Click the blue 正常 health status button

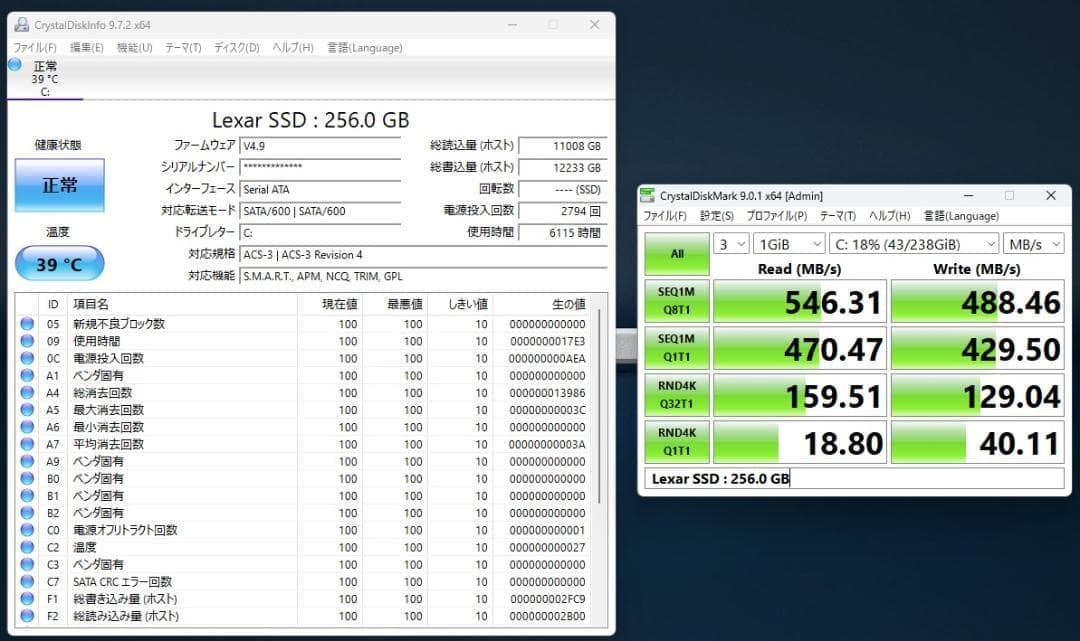coord(59,185)
